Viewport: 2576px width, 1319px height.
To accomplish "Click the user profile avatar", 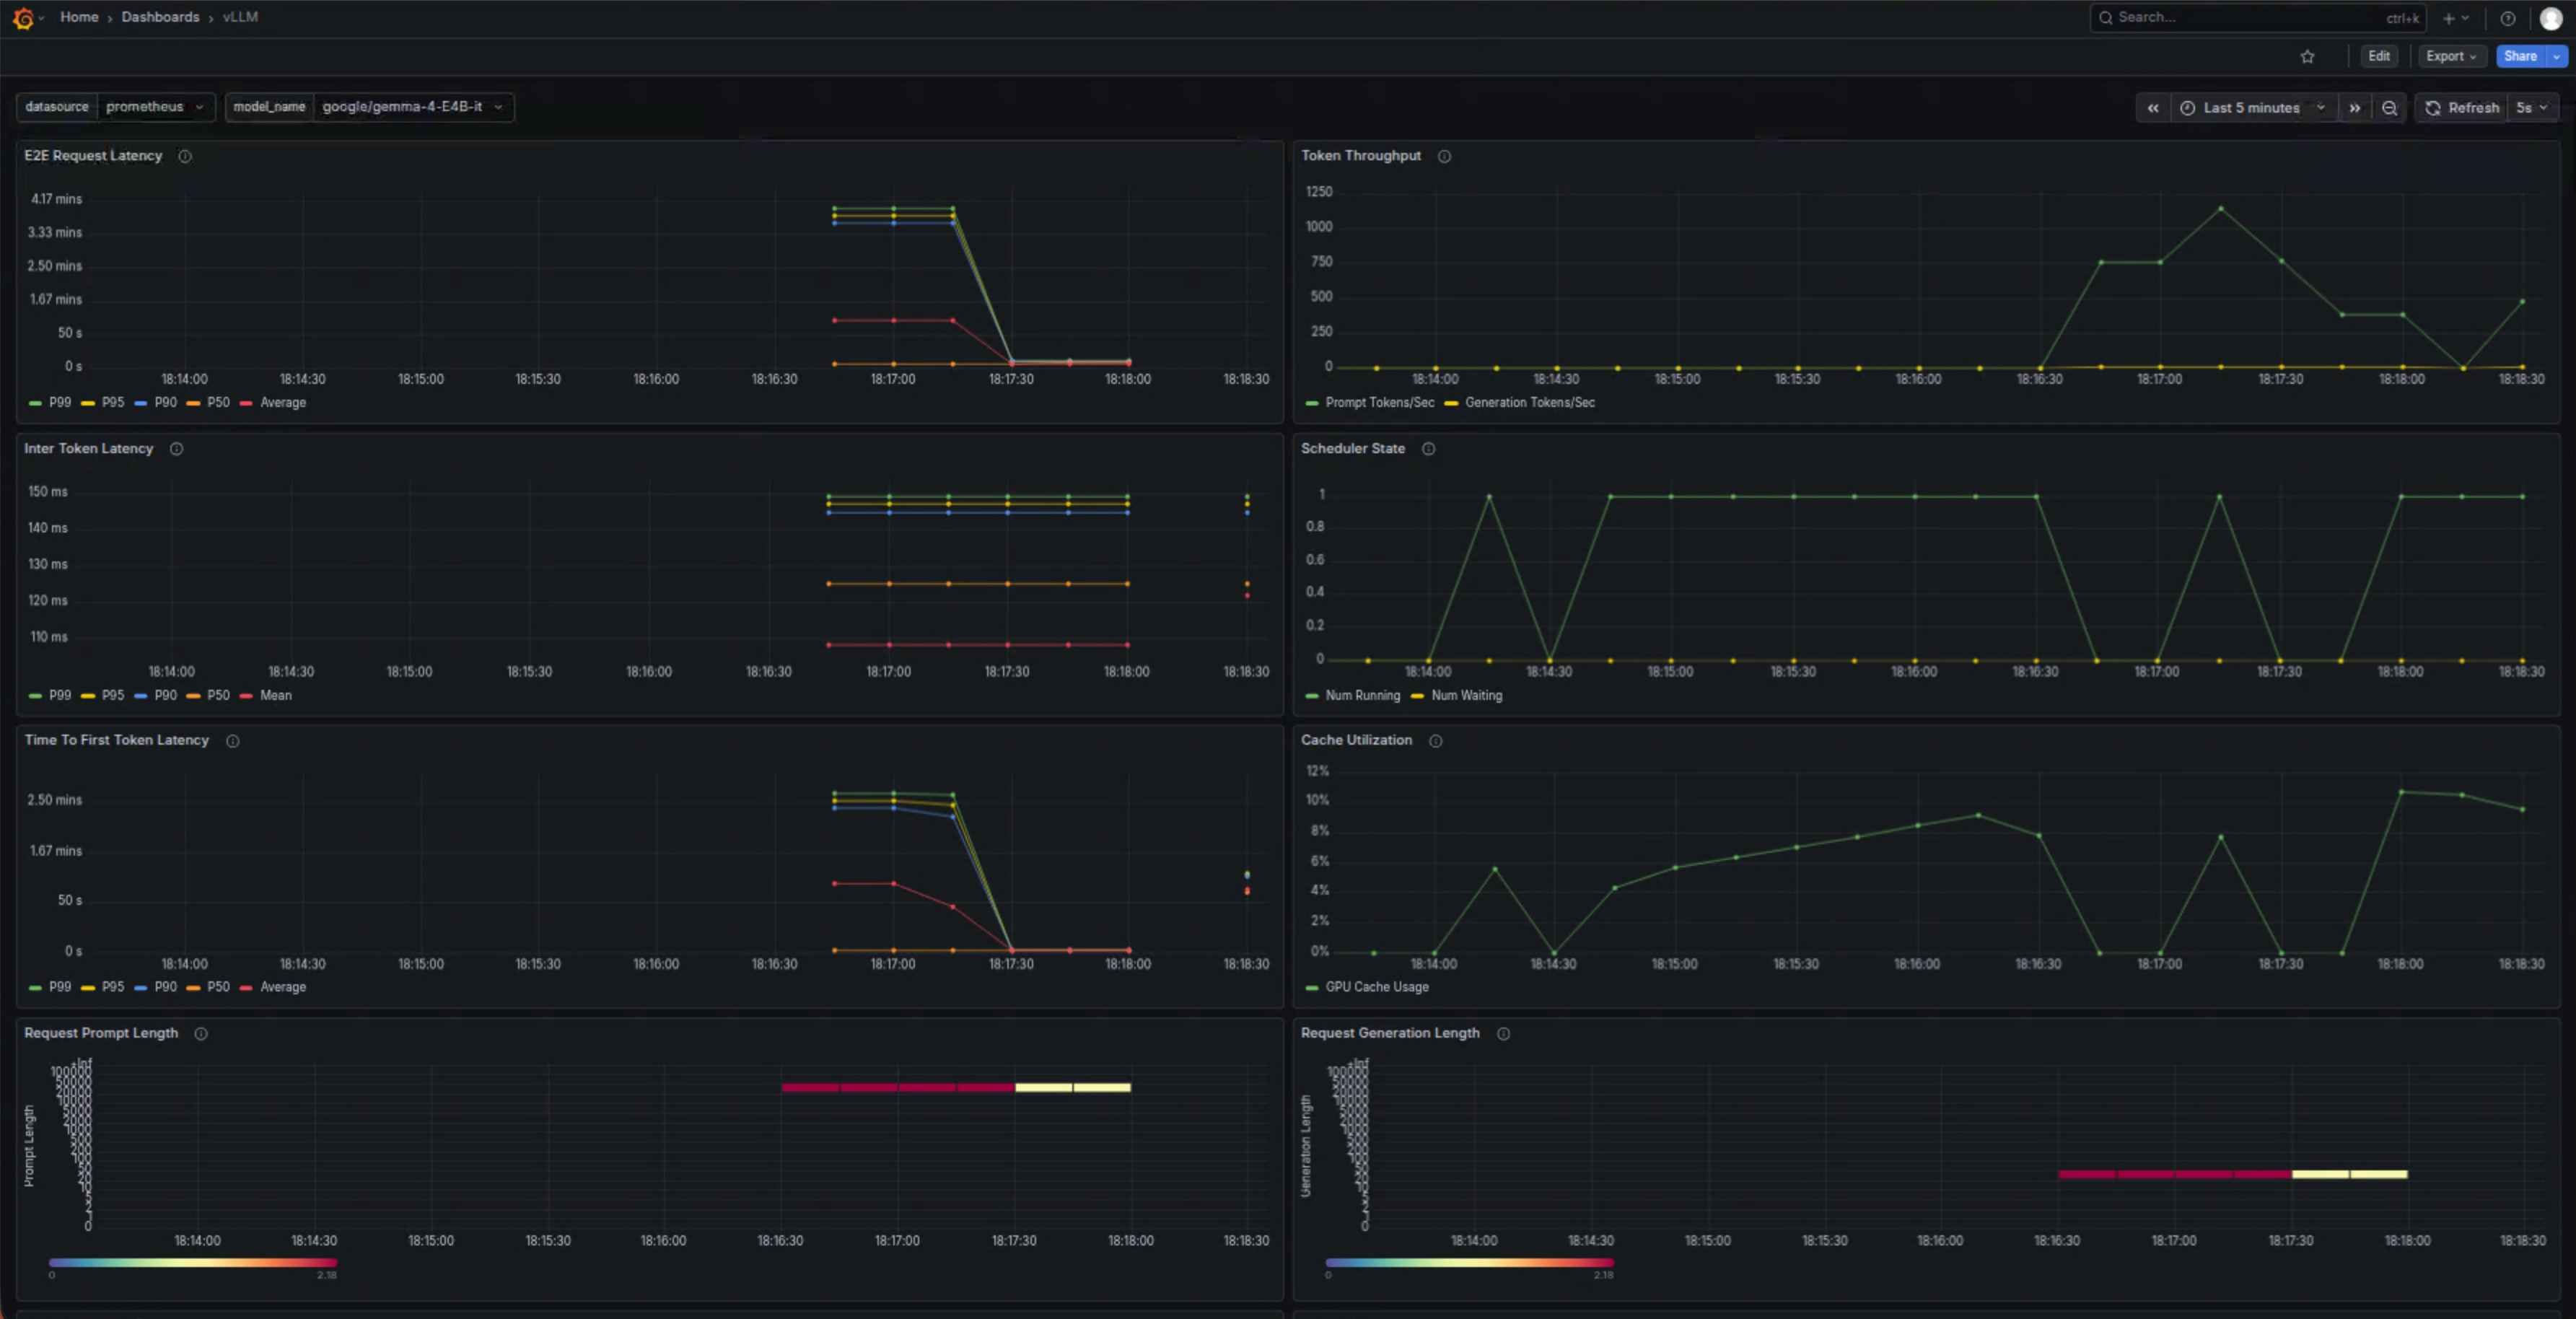I will (2551, 18).
